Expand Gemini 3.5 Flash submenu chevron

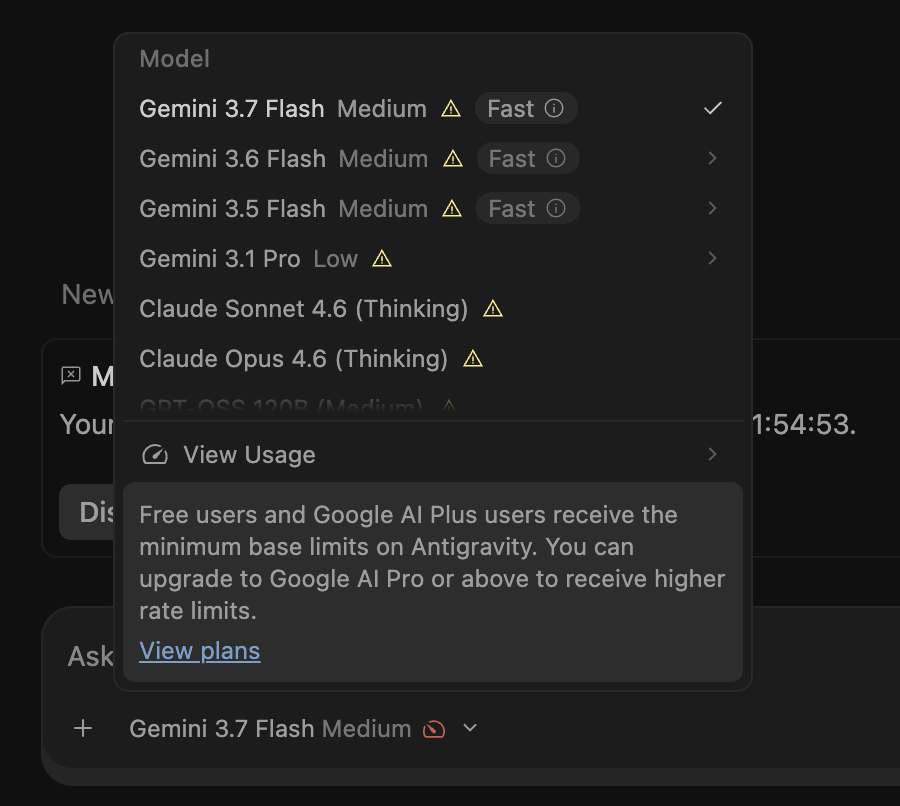point(712,208)
